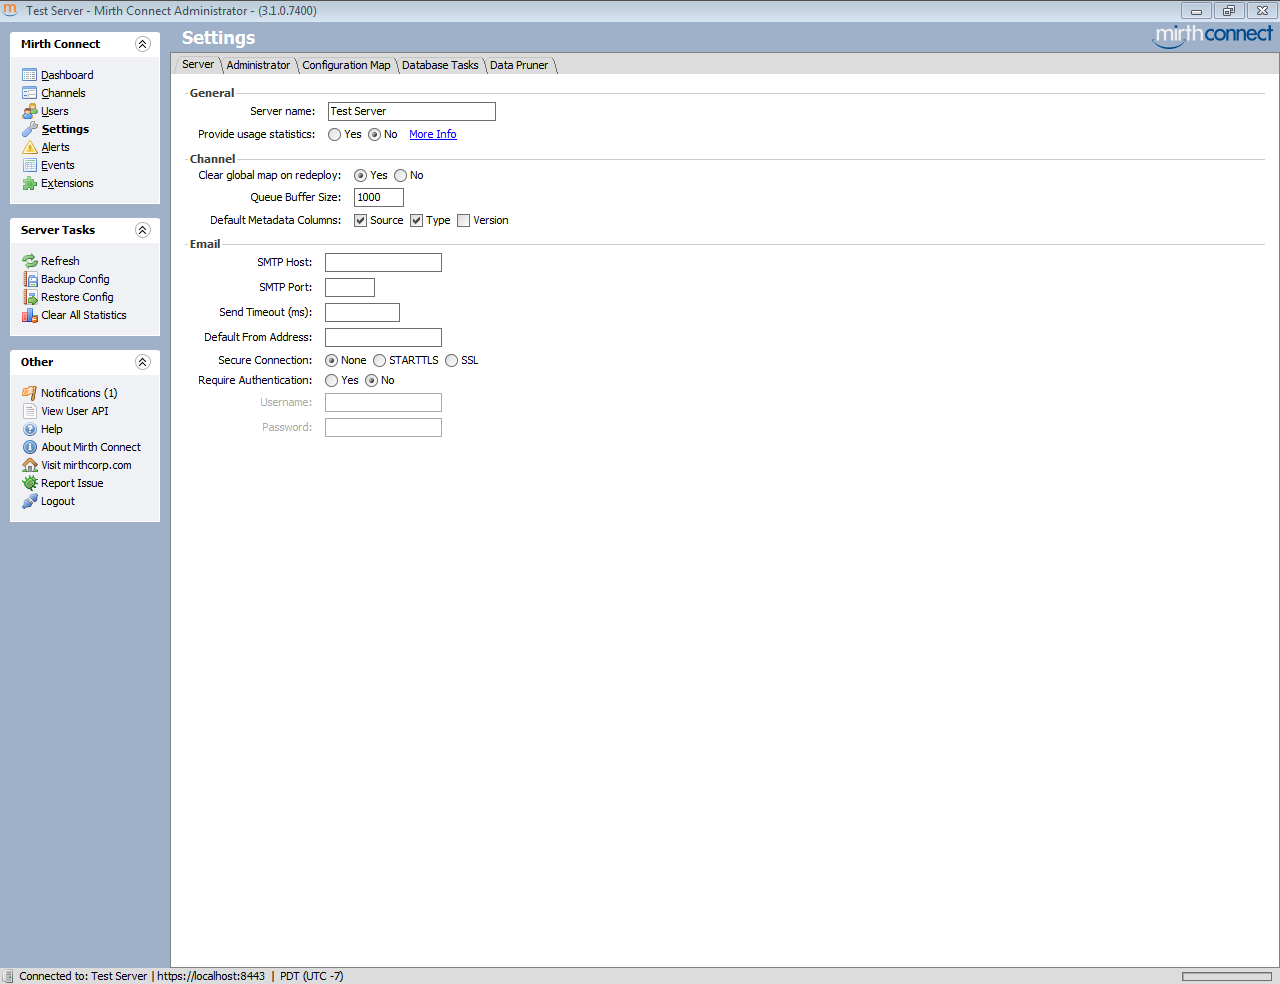Select Yes for clear global map
1280x984 pixels.
click(x=360, y=176)
